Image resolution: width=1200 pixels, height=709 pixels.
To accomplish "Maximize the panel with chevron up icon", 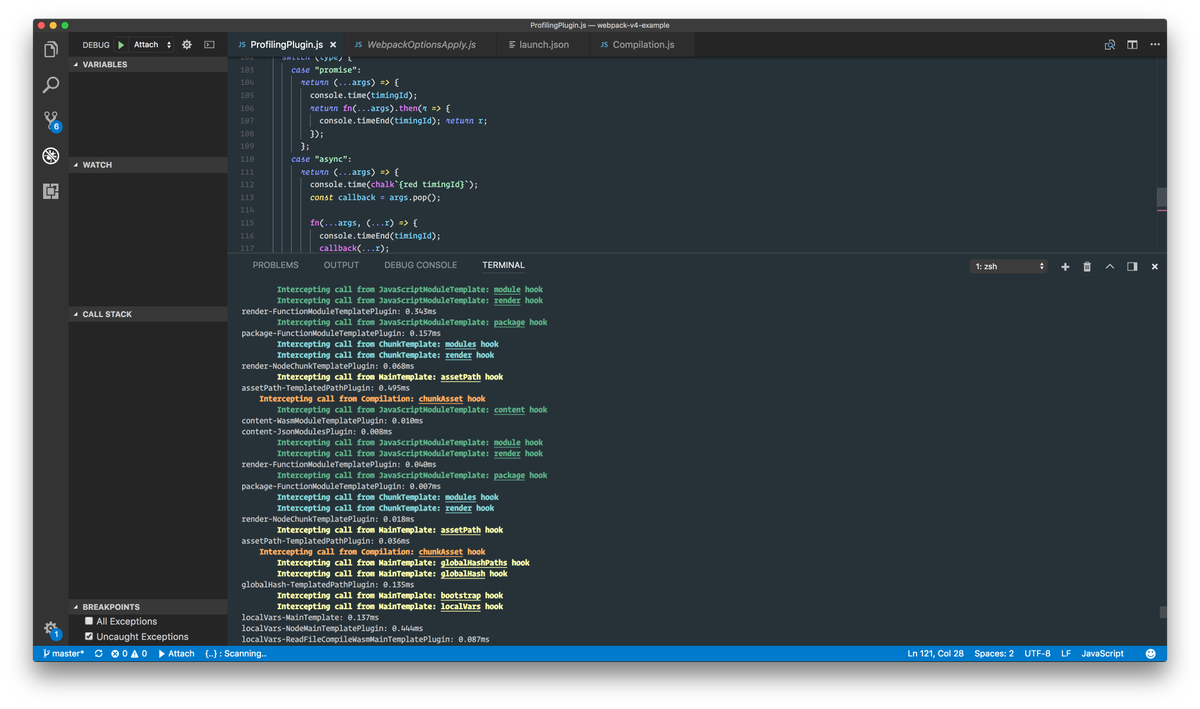I will [x=1110, y=266].
